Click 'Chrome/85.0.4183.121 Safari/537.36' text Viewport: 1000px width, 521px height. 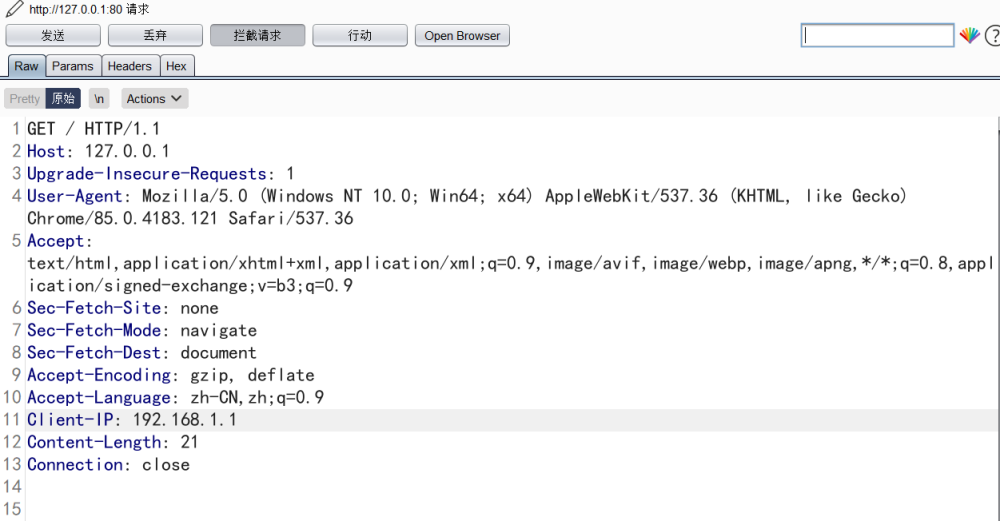pyautogui.click(x=190, y=219)
